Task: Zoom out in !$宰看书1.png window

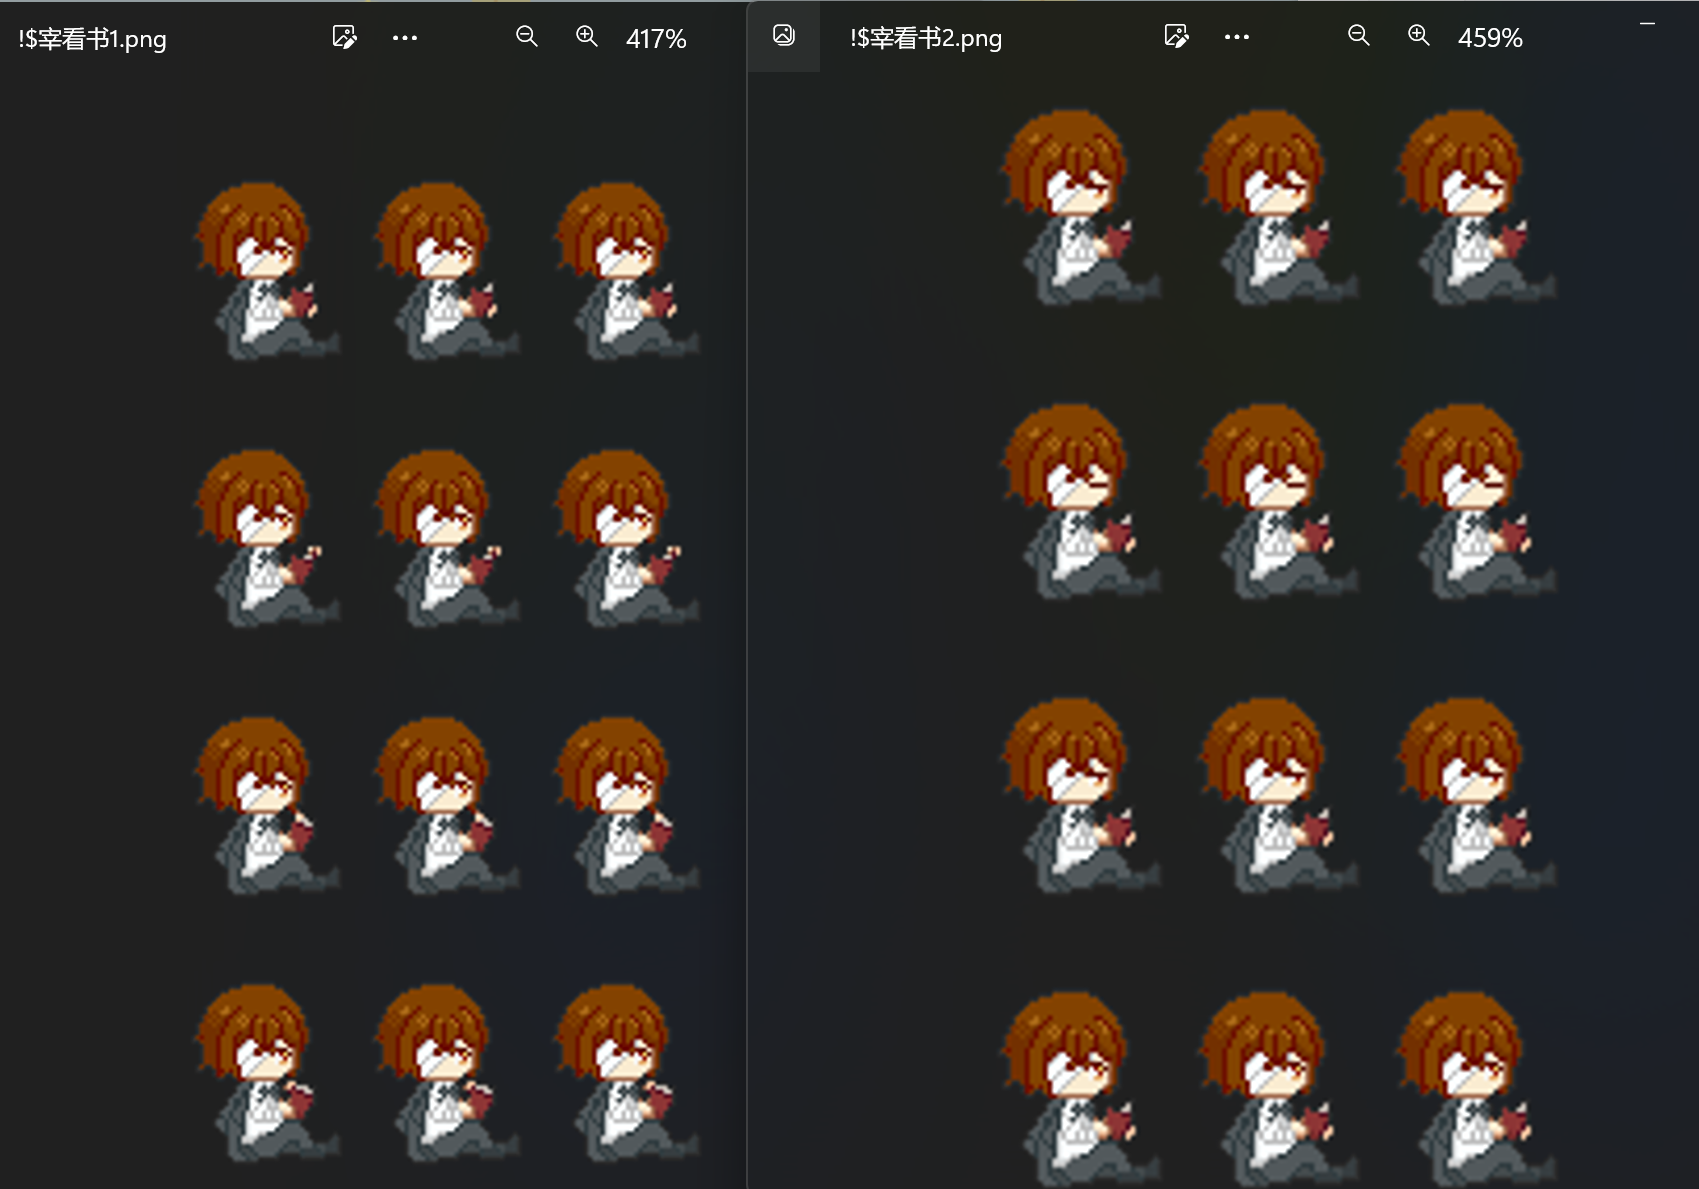Action: 527,37
